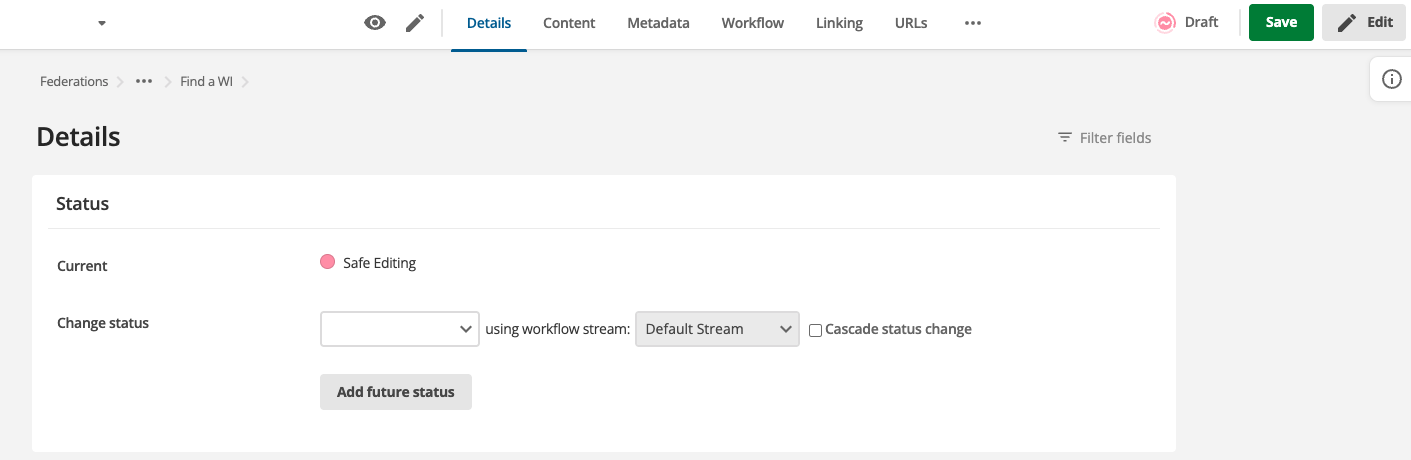Screen dimensions: 1411x460
Task: Click the Details page heading
Action: coord(78,137)
